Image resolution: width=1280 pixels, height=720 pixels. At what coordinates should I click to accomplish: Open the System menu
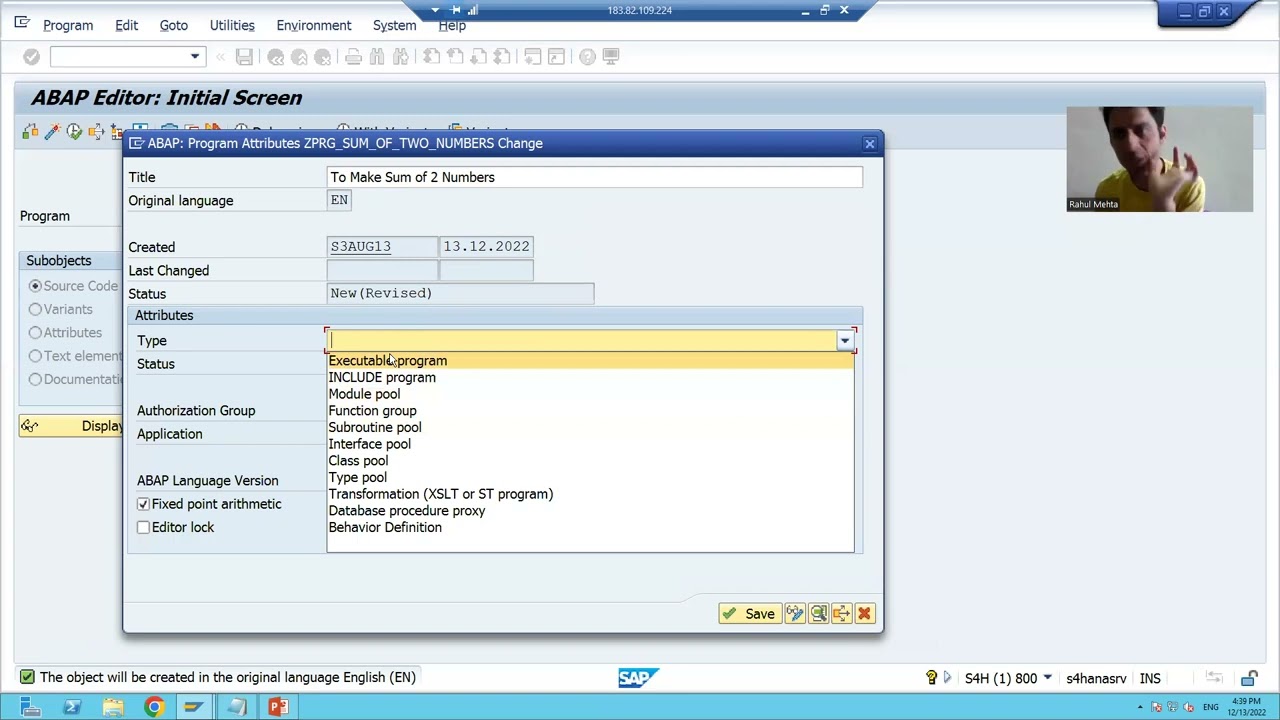(x=394, y=25)
